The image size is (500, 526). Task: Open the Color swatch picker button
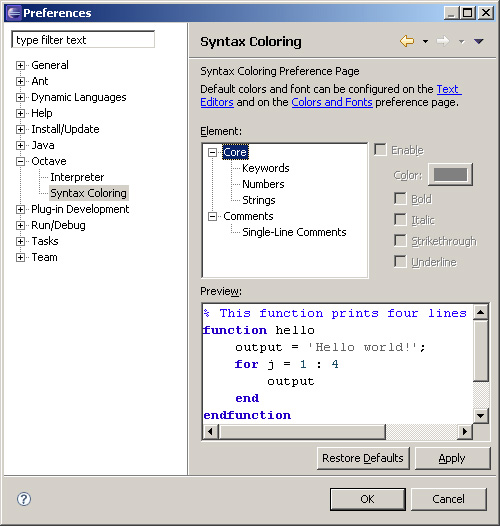pyautogui.click(x=450, y=174)
